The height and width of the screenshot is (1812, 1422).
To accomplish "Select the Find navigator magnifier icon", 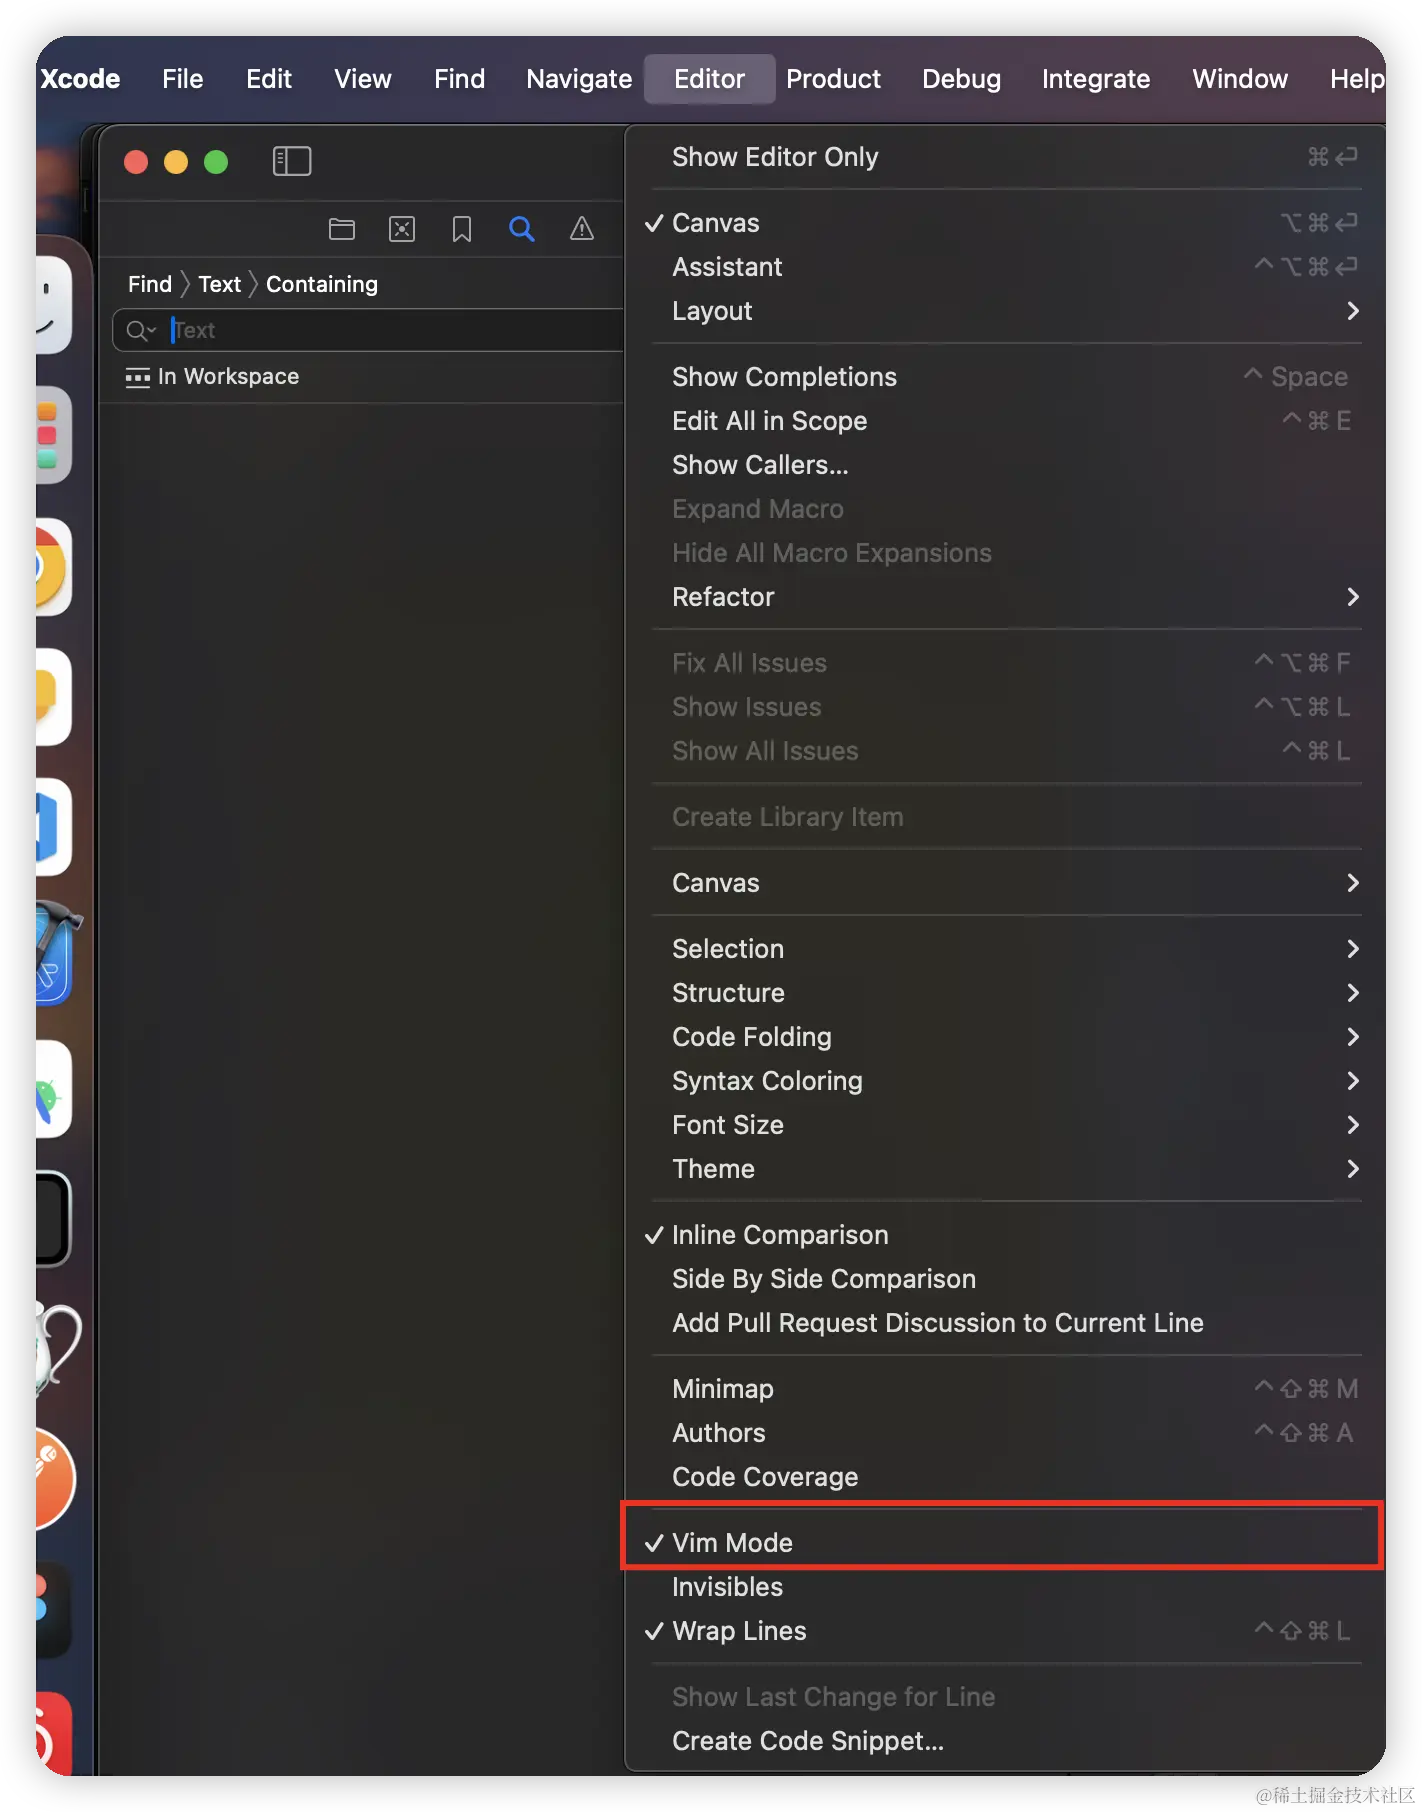I will [521, 229].
